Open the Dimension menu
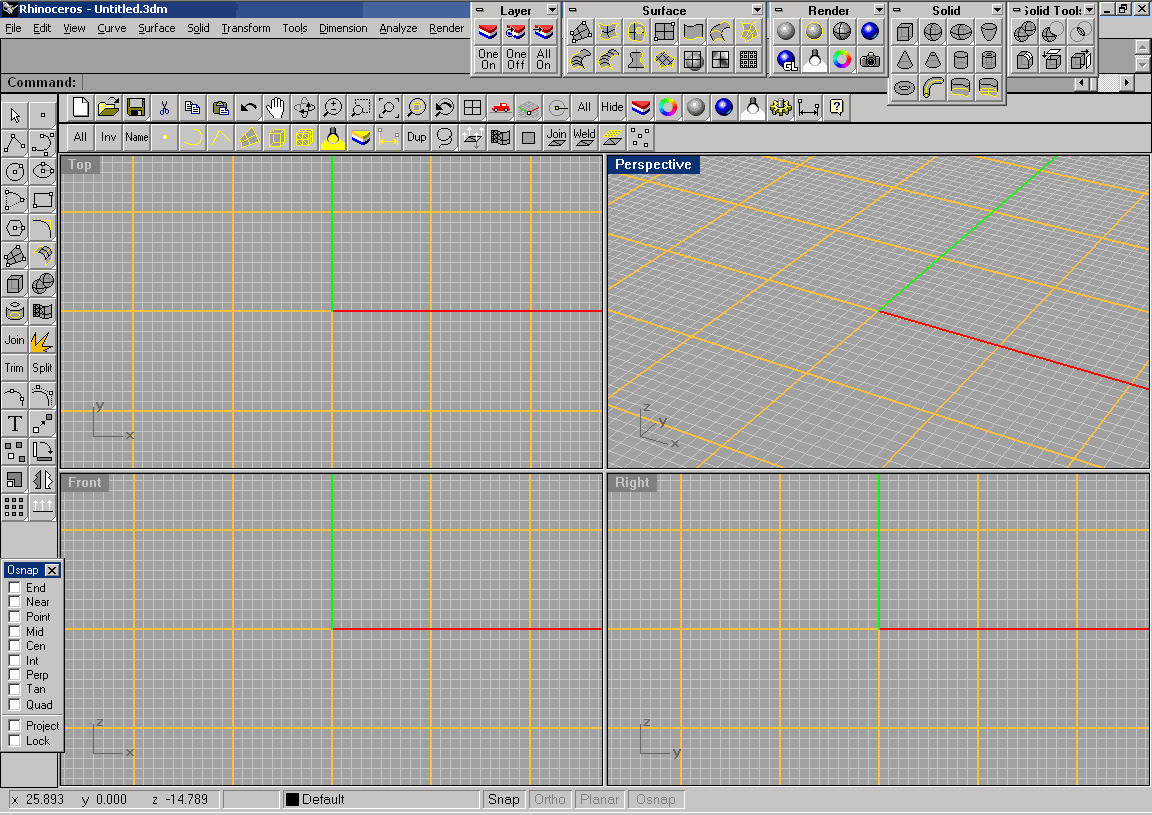The height and width of the screenshot is (815, 1152). 343,28
